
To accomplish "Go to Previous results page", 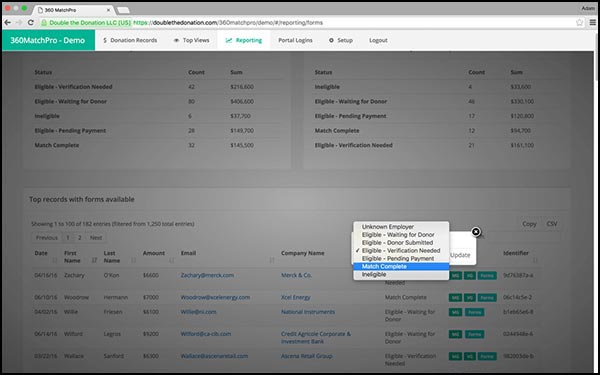I will pos(47,238).
